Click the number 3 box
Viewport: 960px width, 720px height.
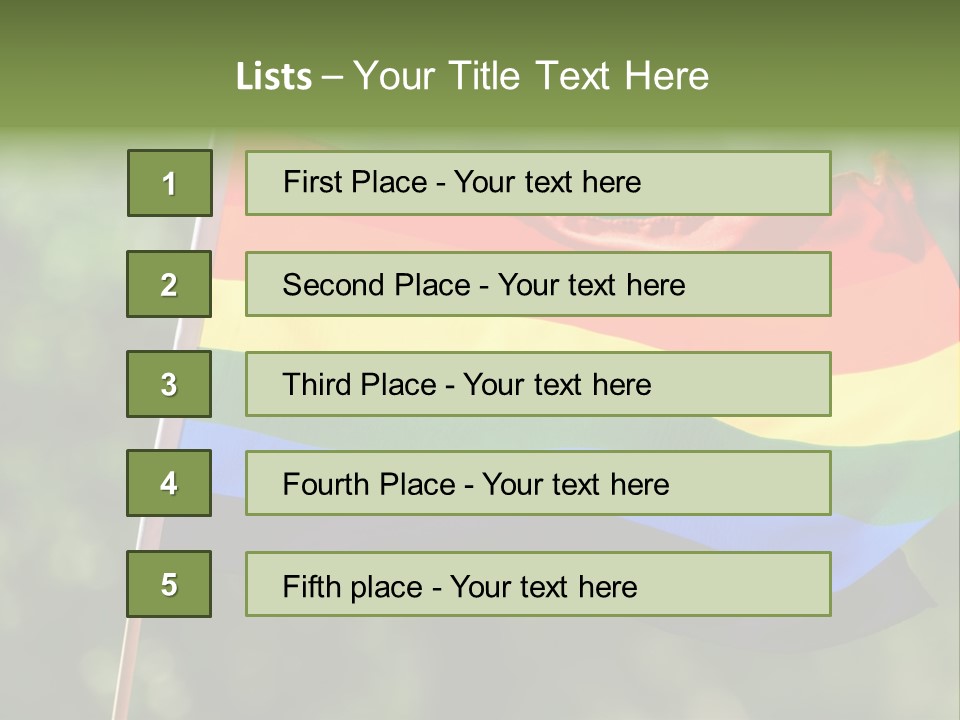tap(169, 384)
